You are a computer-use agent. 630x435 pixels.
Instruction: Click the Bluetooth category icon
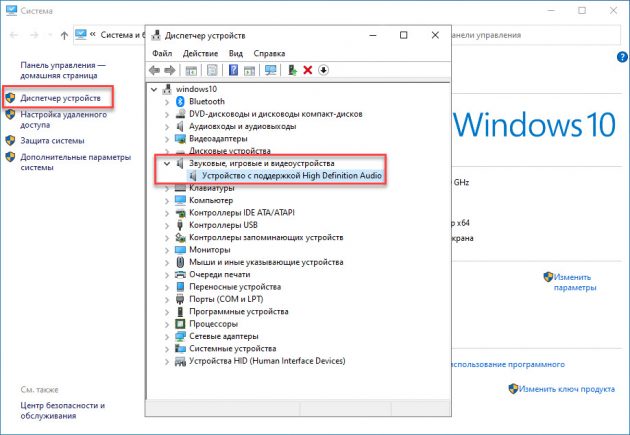tap(180, 102)
